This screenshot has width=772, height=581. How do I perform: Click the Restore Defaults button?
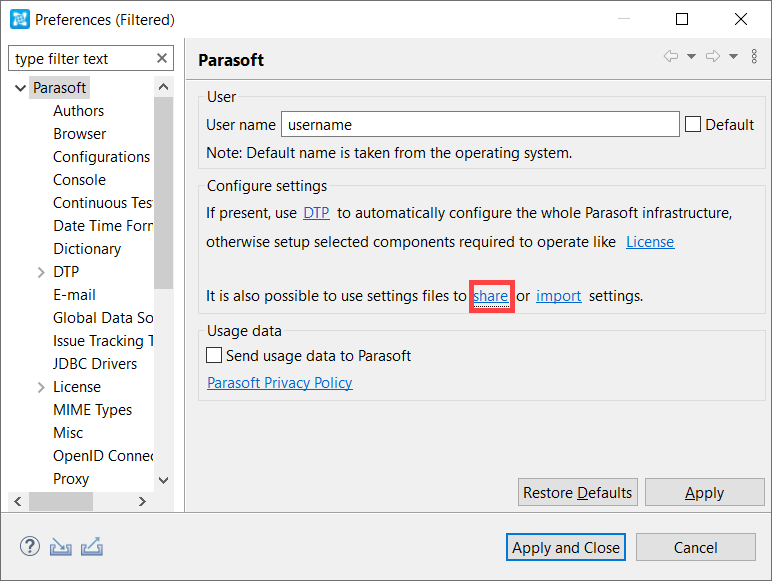click(578, 492)
